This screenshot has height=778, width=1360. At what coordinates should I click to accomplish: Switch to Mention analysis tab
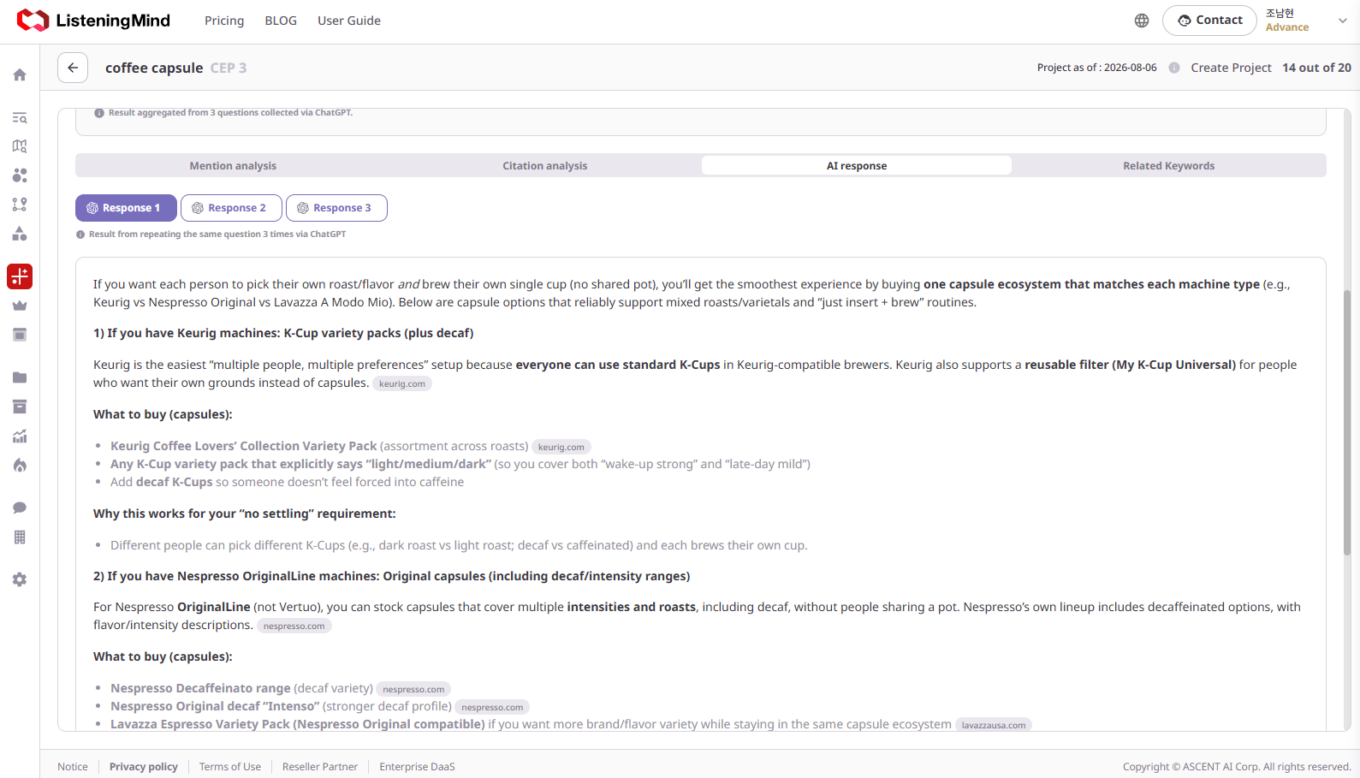233,165
